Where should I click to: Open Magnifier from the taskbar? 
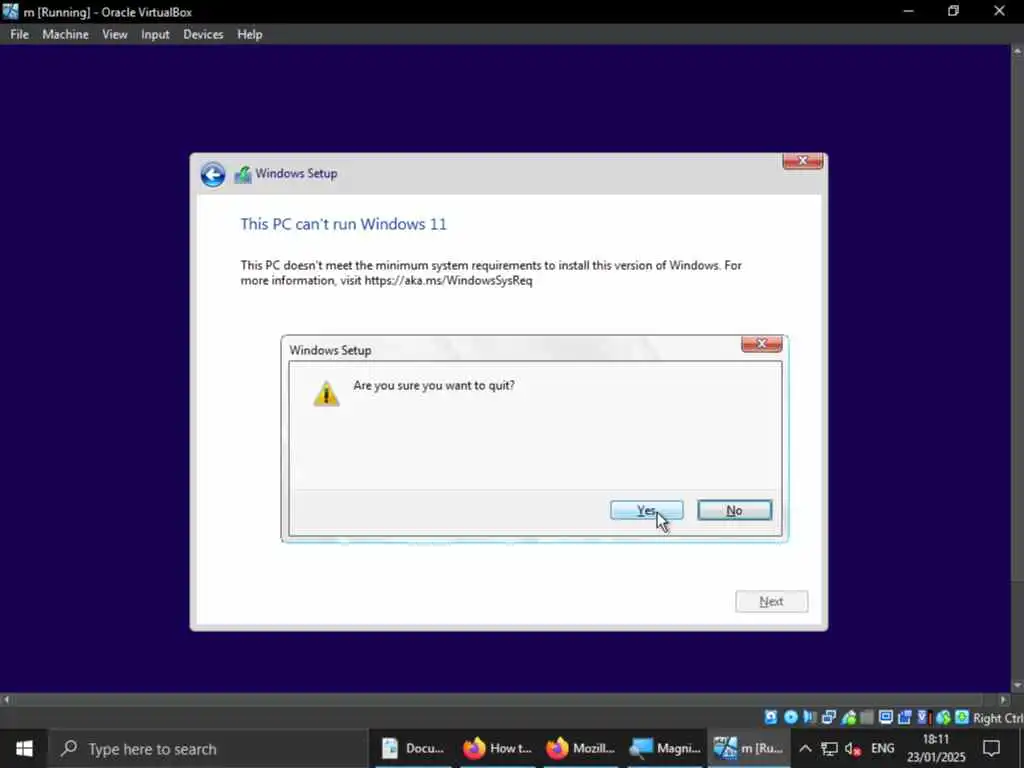tap(665, 748)
